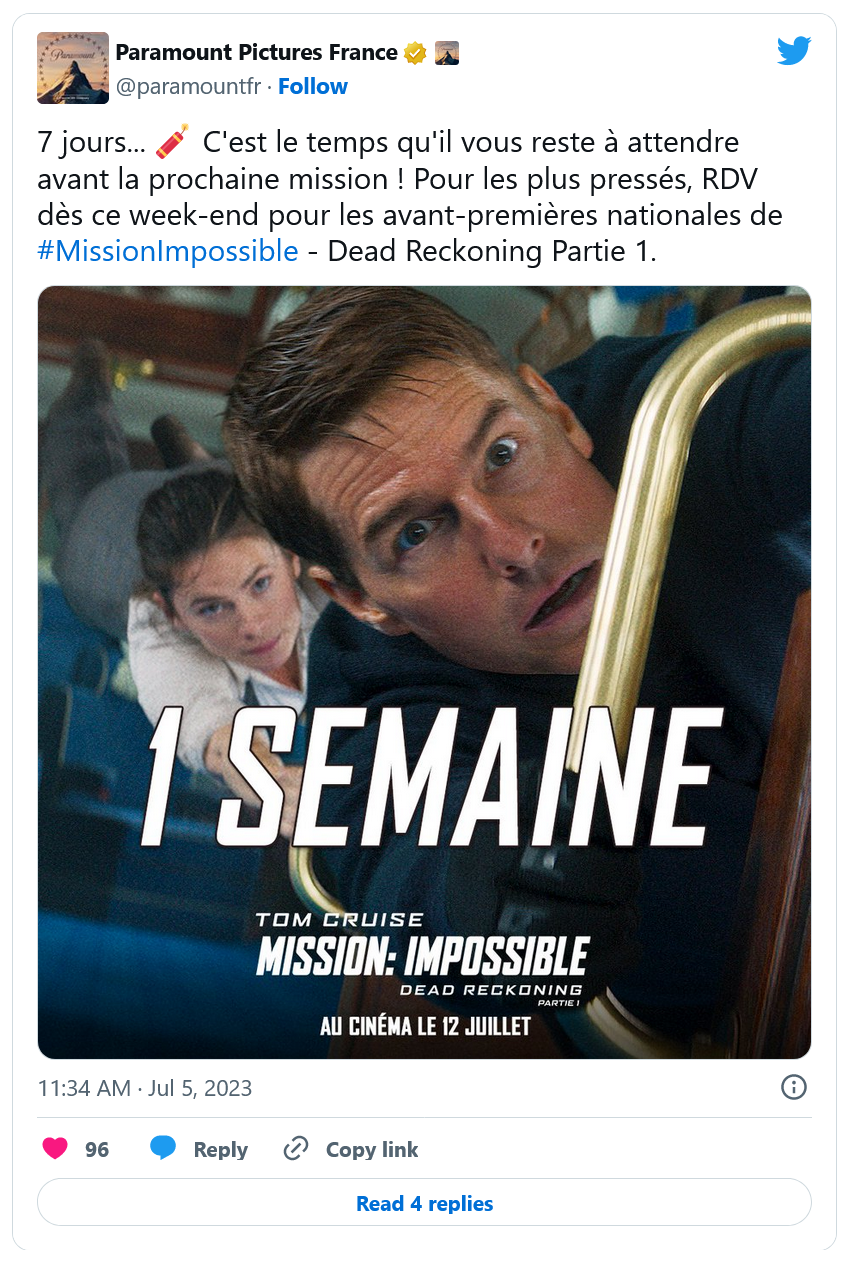Open the Mission: Impossible poster image
This screenshot has width=849, height=1264.
(x=424, y=672)
